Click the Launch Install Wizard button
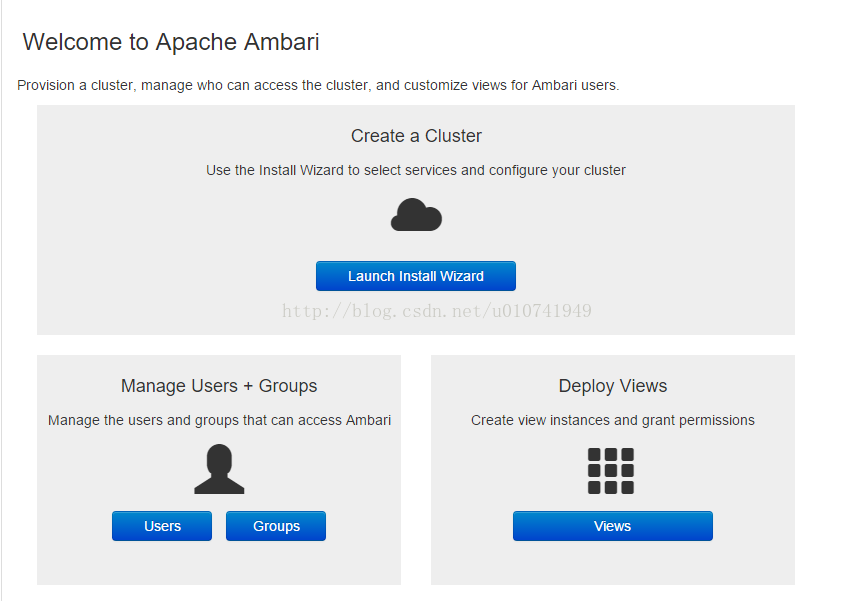This screenshot has height=601, width=855. click(416, 276)
